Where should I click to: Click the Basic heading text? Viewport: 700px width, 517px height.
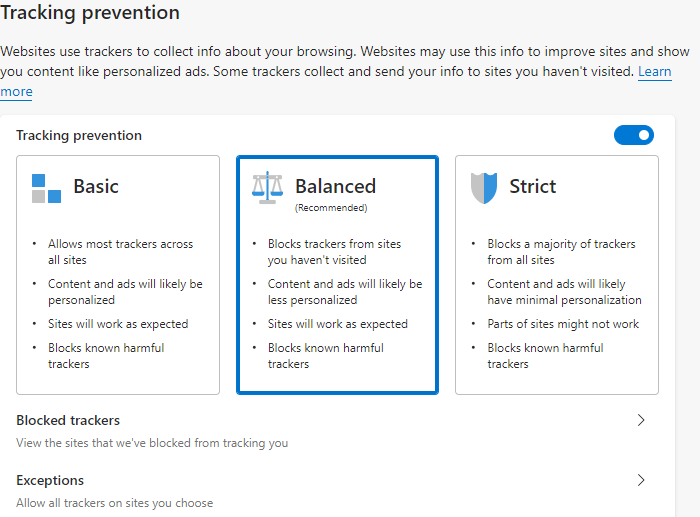pos(96,186)
